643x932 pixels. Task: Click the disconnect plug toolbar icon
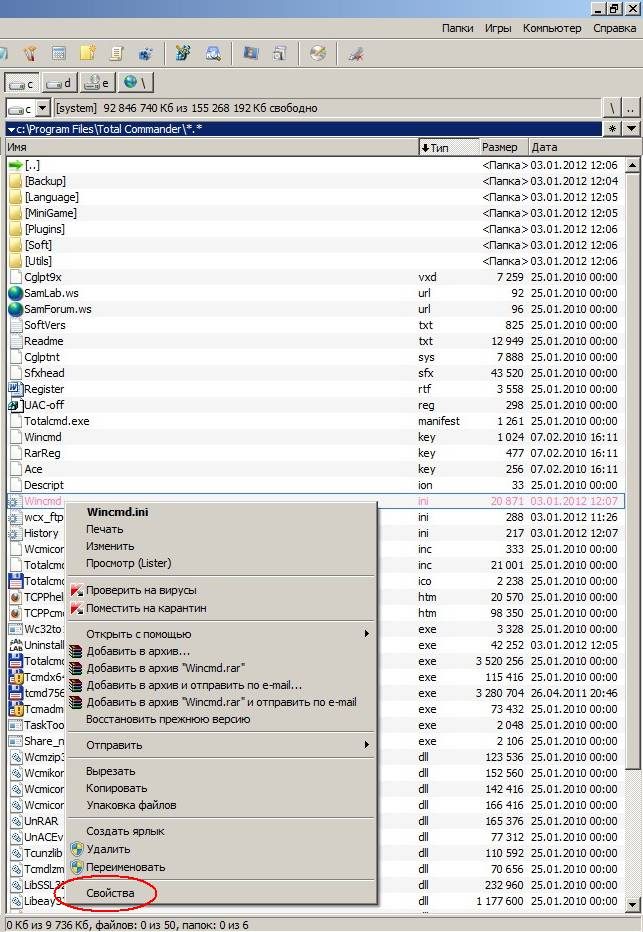356,53
